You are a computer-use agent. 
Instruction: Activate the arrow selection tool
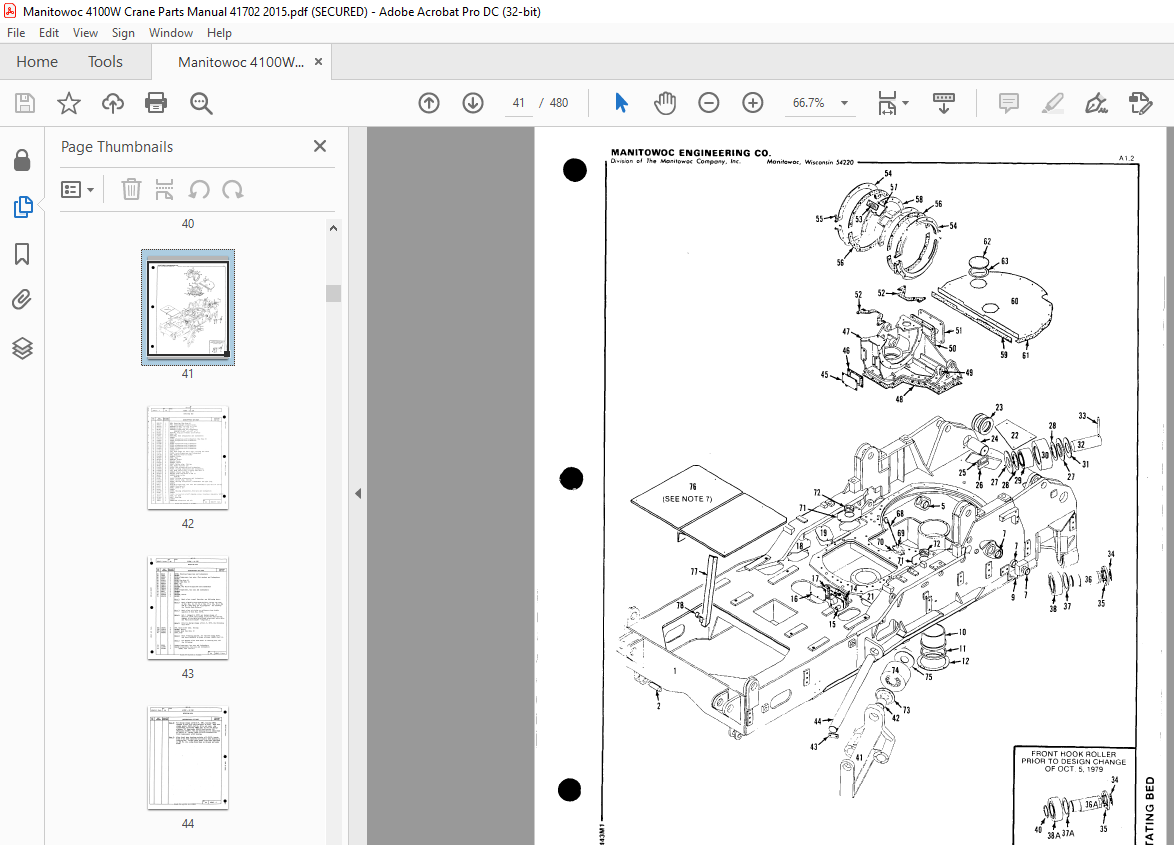(x=621, y=103)
